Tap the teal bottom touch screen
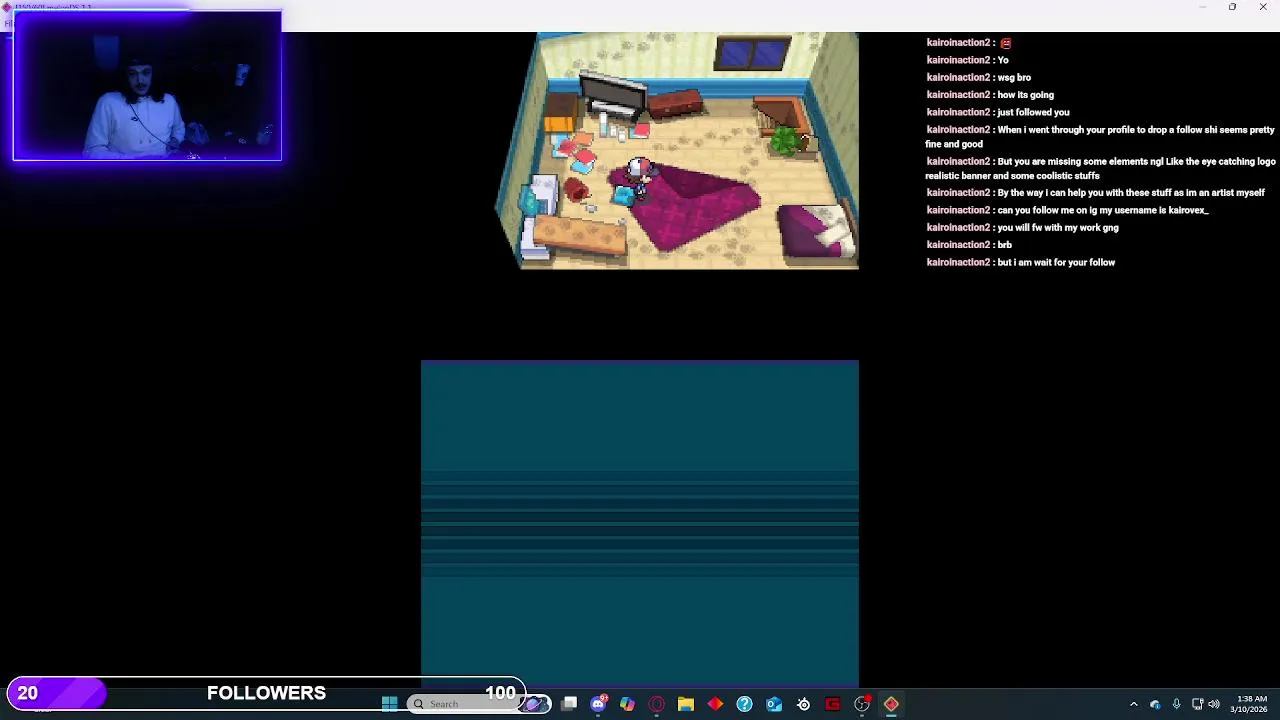1280x720 pixels. (x=640, y=524)
